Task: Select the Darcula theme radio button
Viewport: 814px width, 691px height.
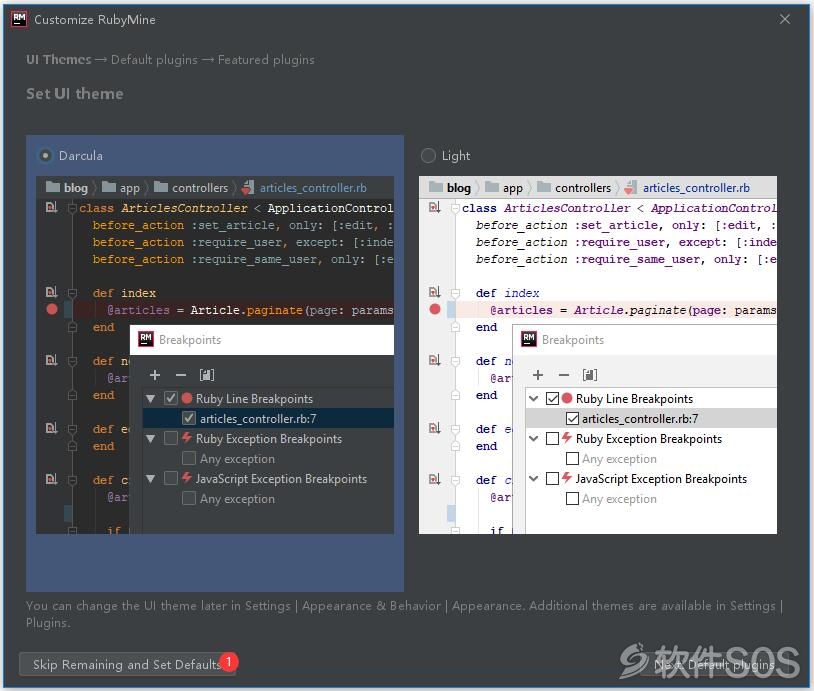Action: tap(45, 155)
